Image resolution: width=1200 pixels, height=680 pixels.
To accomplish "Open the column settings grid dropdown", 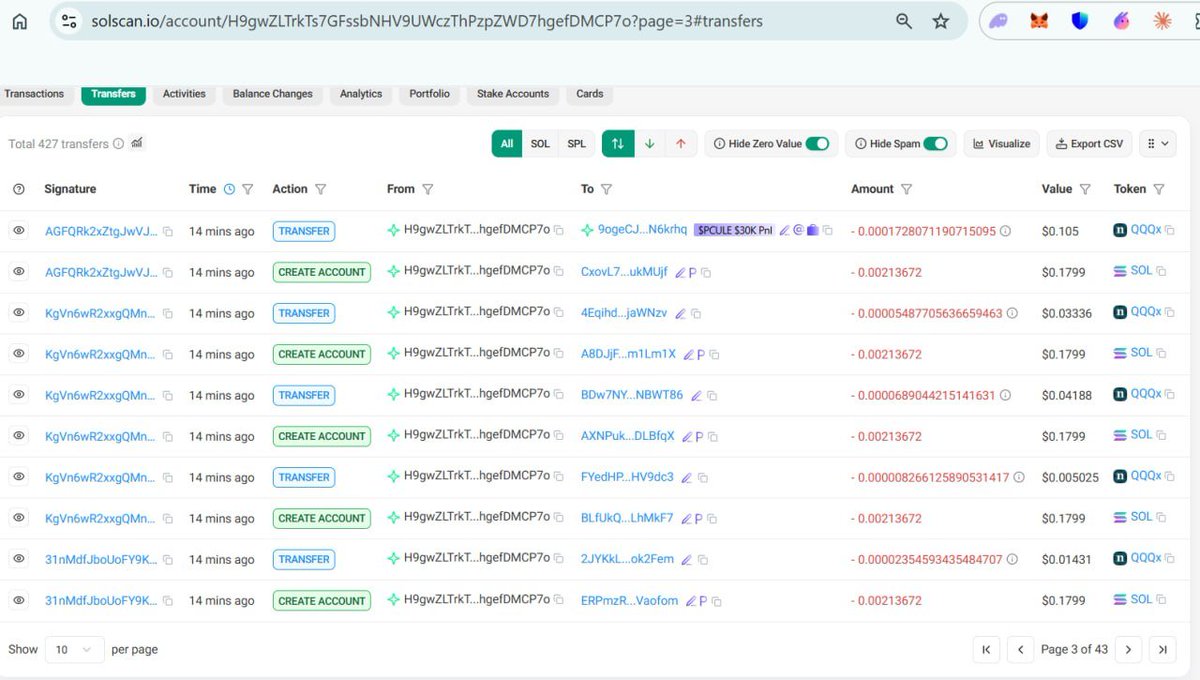I will 1158,144.
